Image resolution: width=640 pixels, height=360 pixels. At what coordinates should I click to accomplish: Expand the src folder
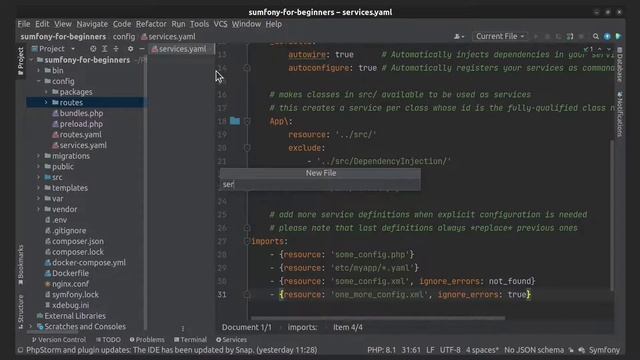coord(39,177)
